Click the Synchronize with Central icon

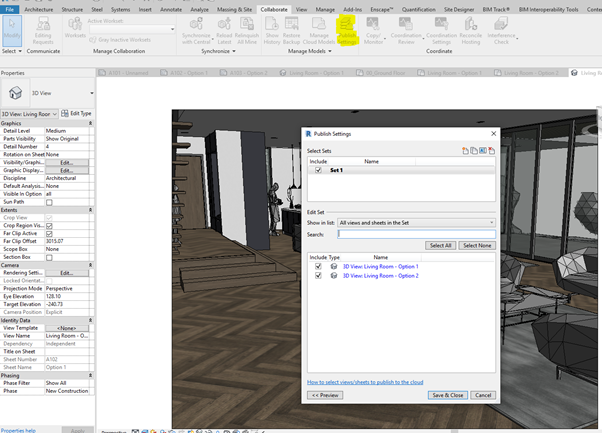(197, 25)
